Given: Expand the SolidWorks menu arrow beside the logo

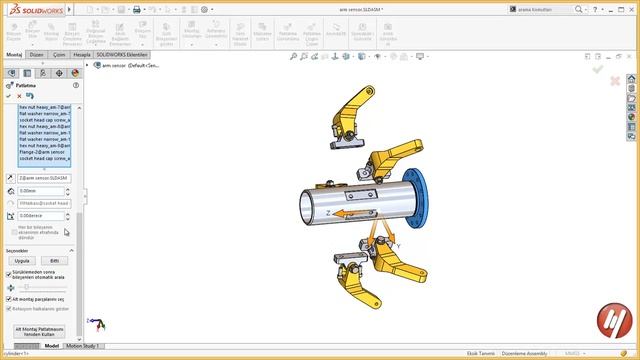Looking at the screenshot, I should 69,9.
